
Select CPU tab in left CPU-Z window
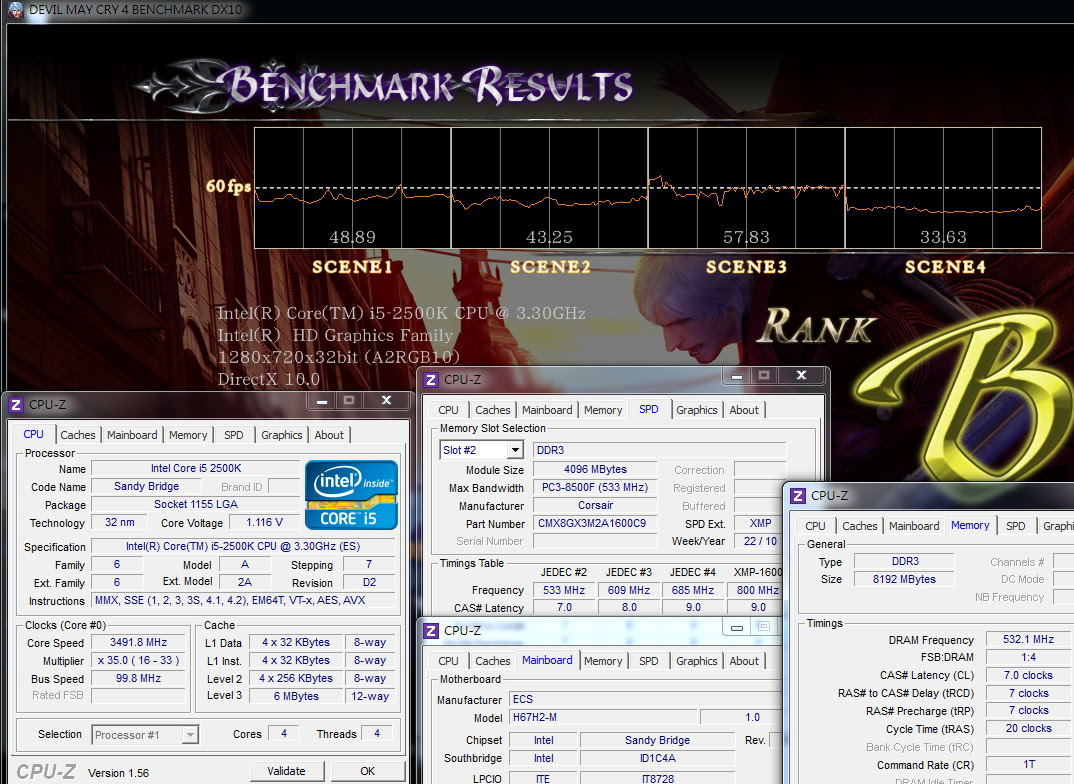(x=33, y=434)
